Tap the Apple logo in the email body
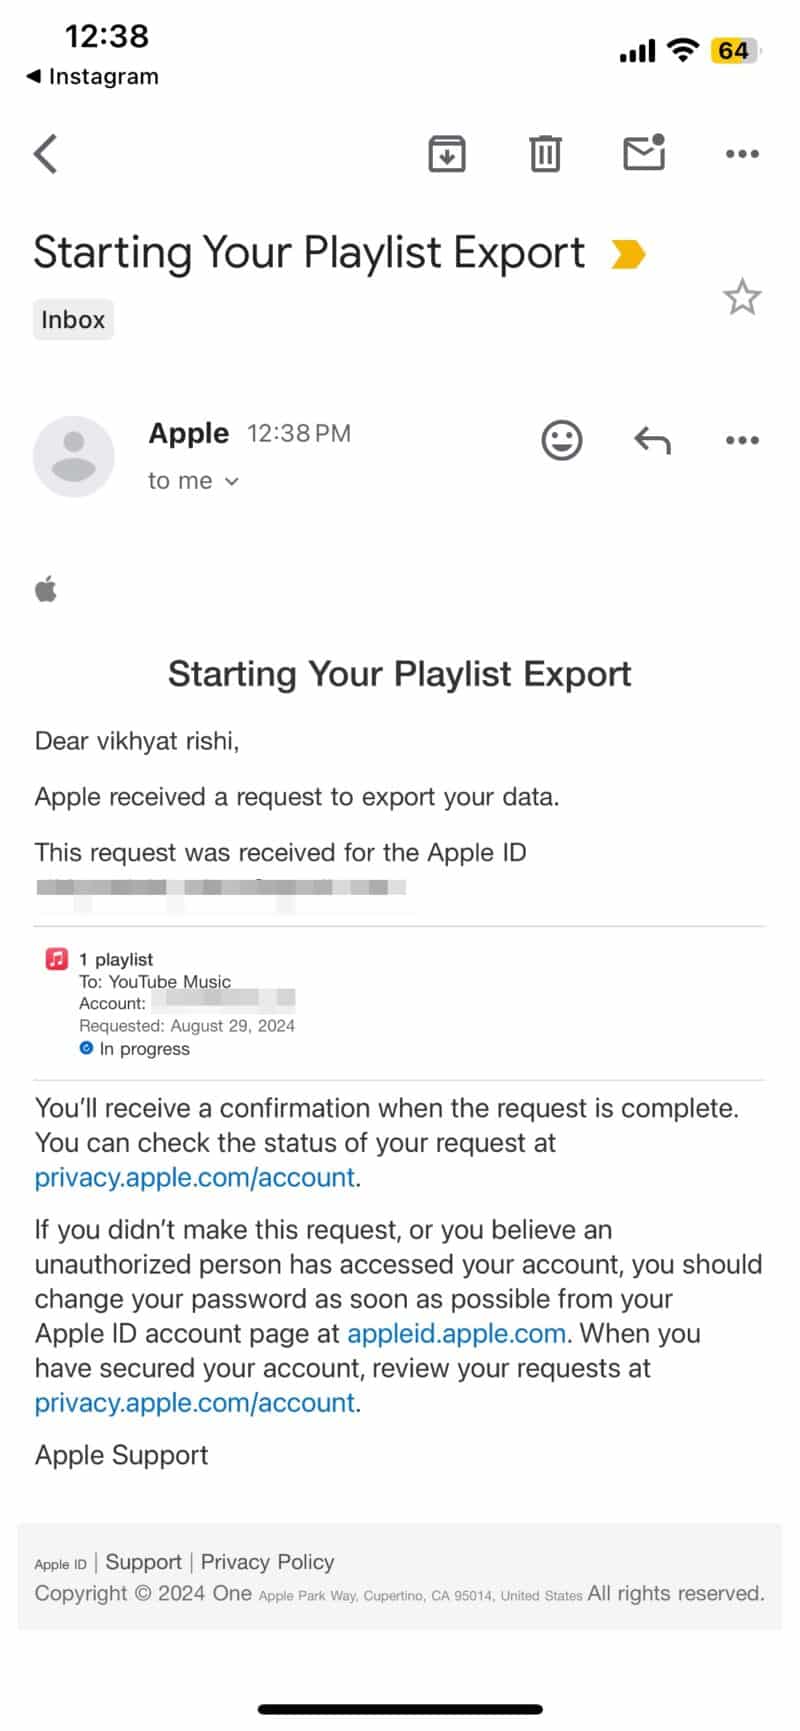Screen dimensions: 800x1731 [x=47, y=588]
